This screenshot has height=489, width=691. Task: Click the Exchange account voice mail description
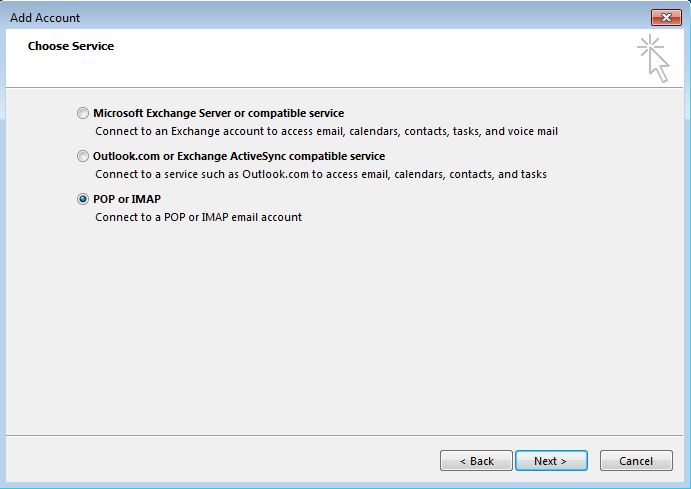326,131
